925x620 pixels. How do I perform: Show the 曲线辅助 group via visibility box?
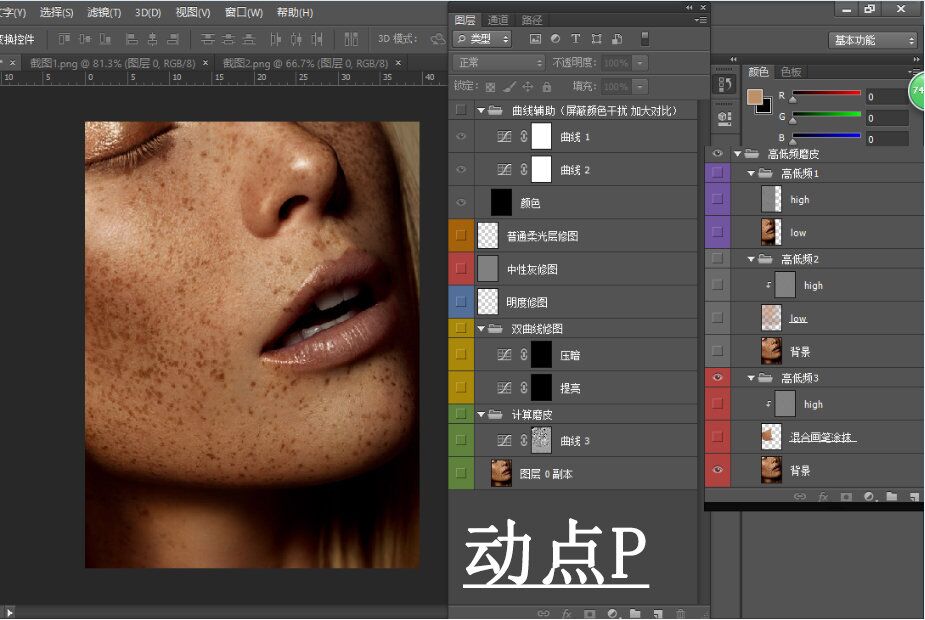(460, 110)
